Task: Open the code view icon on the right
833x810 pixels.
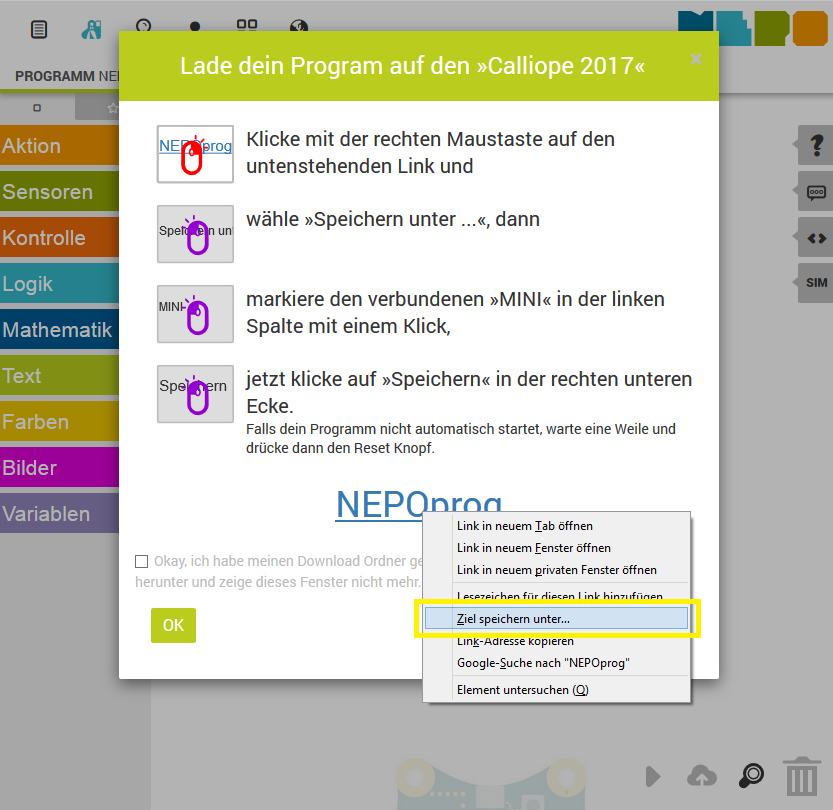Action: 817,238
